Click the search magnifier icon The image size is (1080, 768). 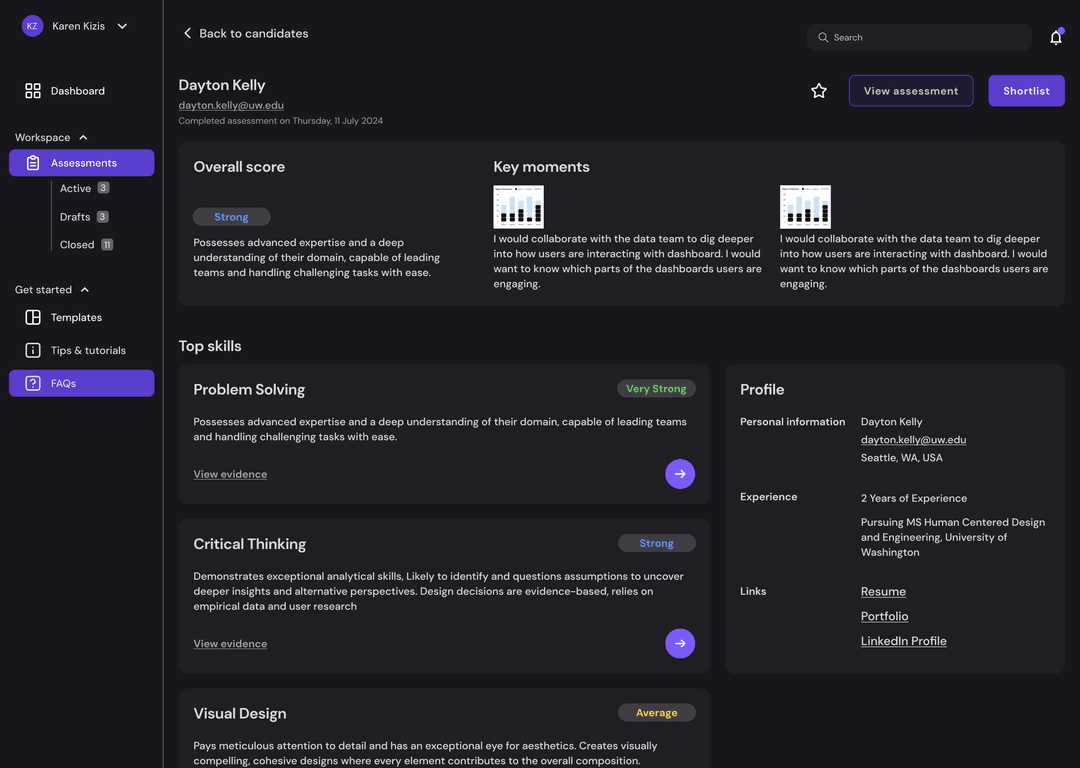pyautogui.click(x=823, y=37)
